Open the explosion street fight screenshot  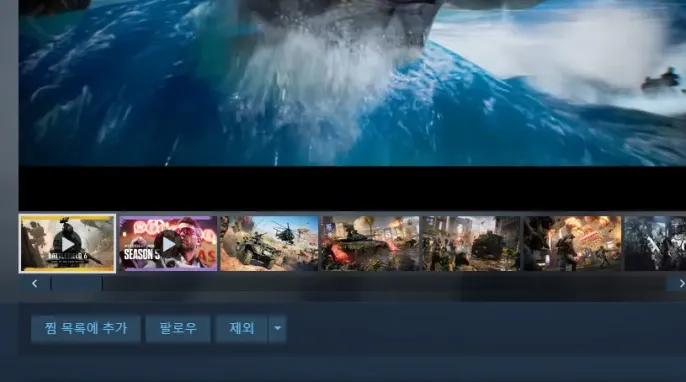pos(572,244)
